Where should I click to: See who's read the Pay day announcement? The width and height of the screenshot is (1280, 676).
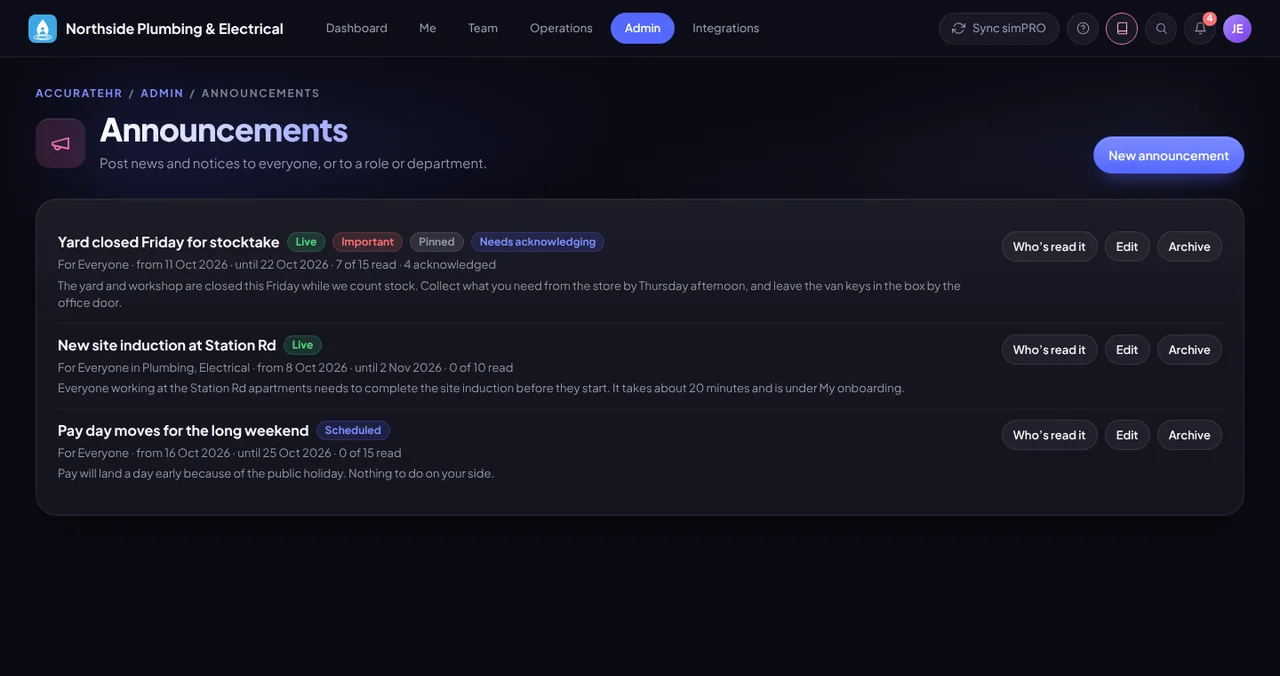click(x=1049, y=435)
